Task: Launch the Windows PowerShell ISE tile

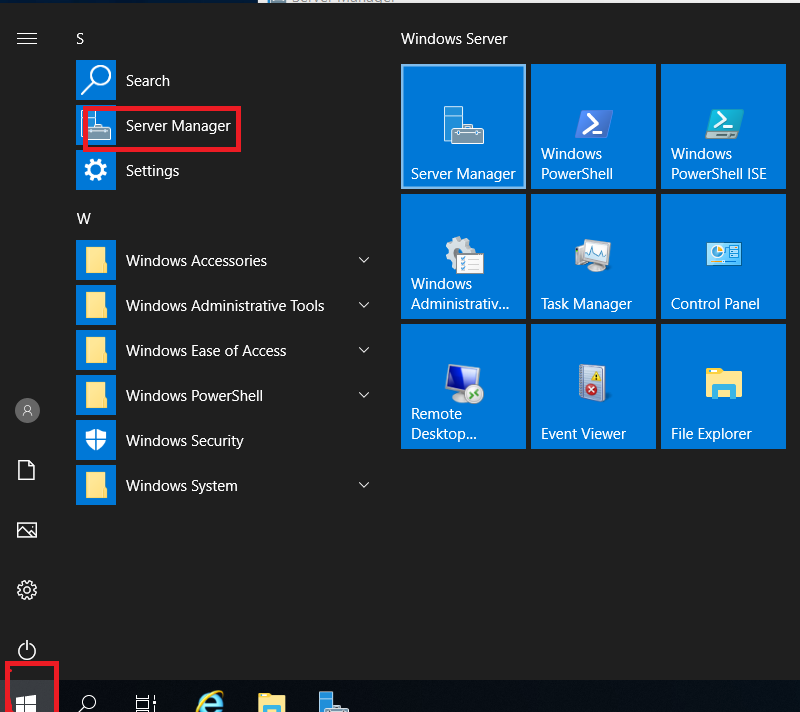Action: click(x=723, y=126)
